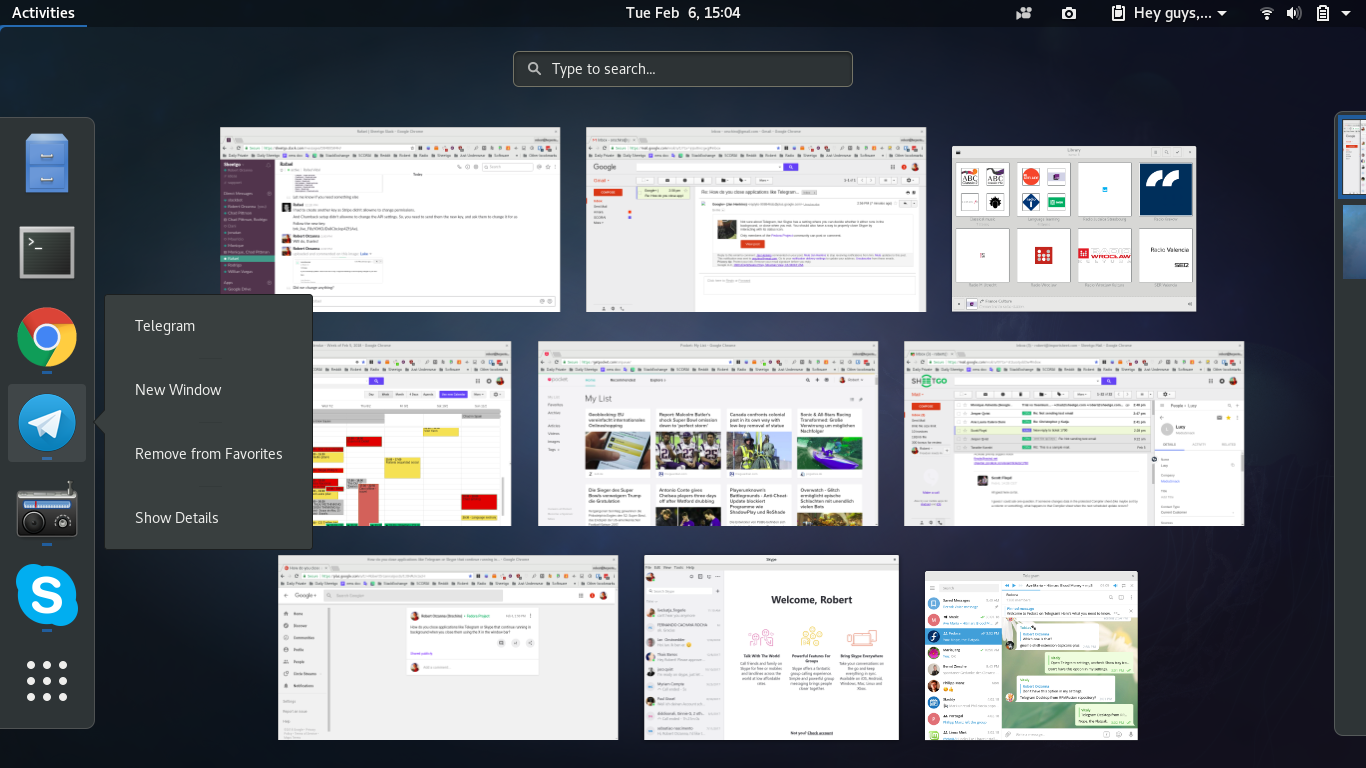Open the radio music app from the dock
The width and height of the screenshot is (1366, 768).
[46, 510]
